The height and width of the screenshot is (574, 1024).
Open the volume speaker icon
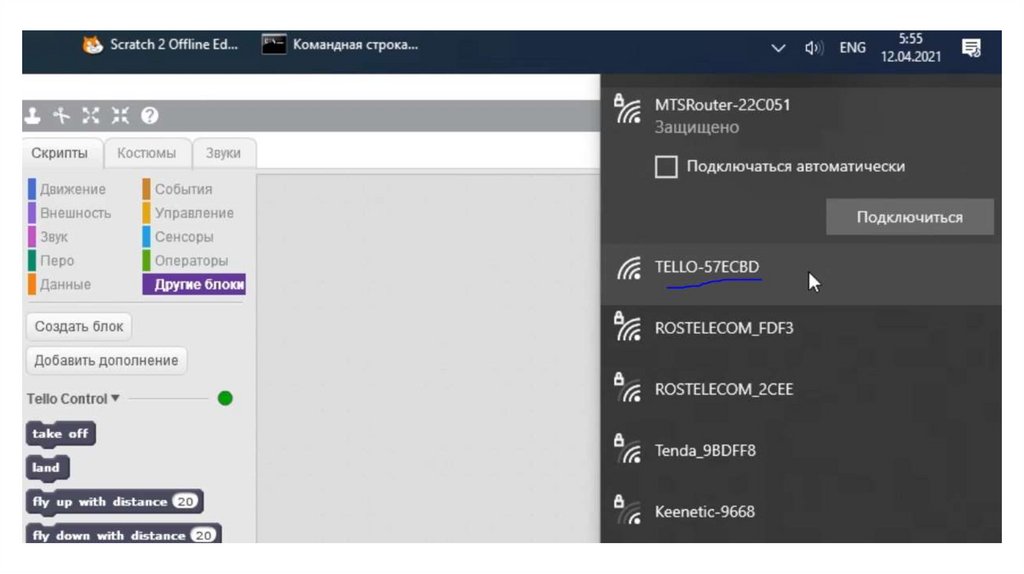click(x=813, y=48)
